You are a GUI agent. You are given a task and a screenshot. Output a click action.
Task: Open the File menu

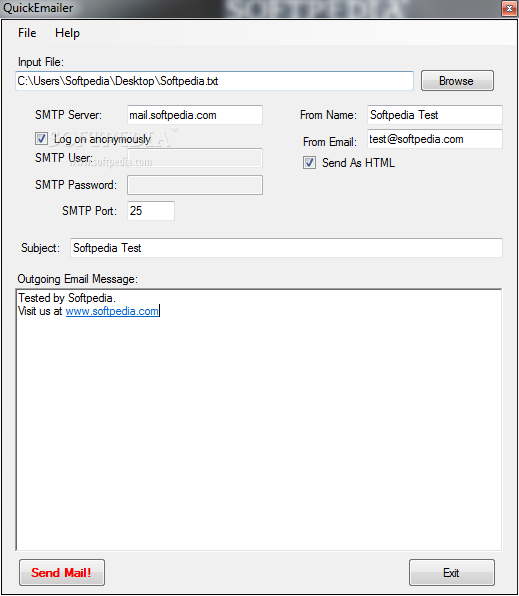click(27, 33)
